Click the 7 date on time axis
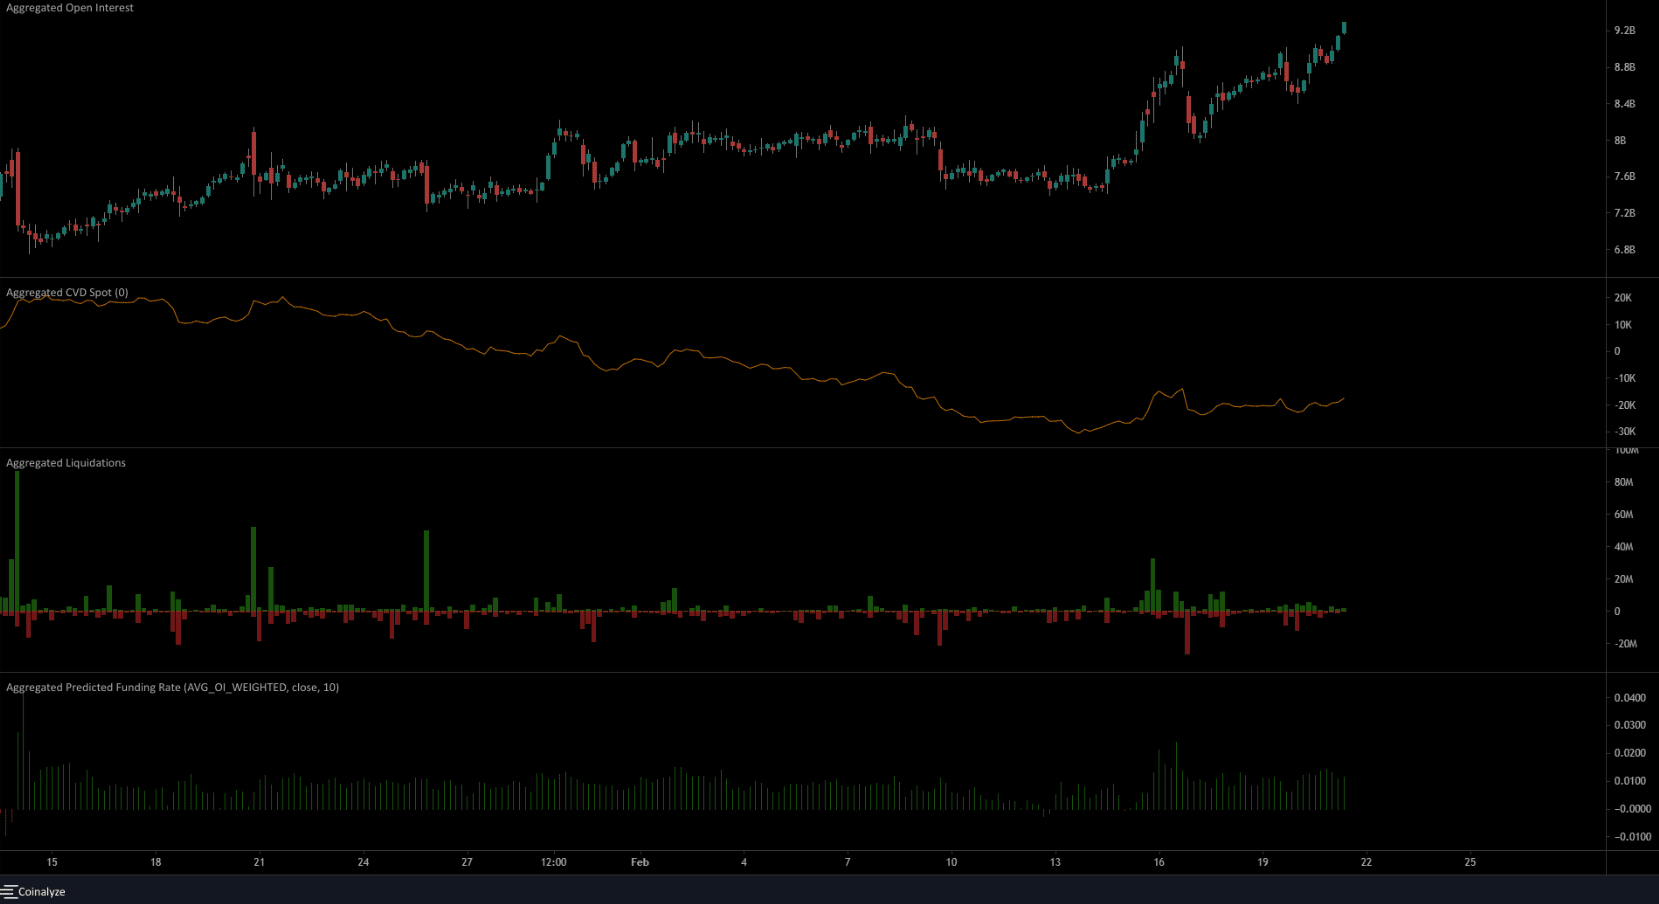Viewport: 1659px width, 904px height. point(848,862)
